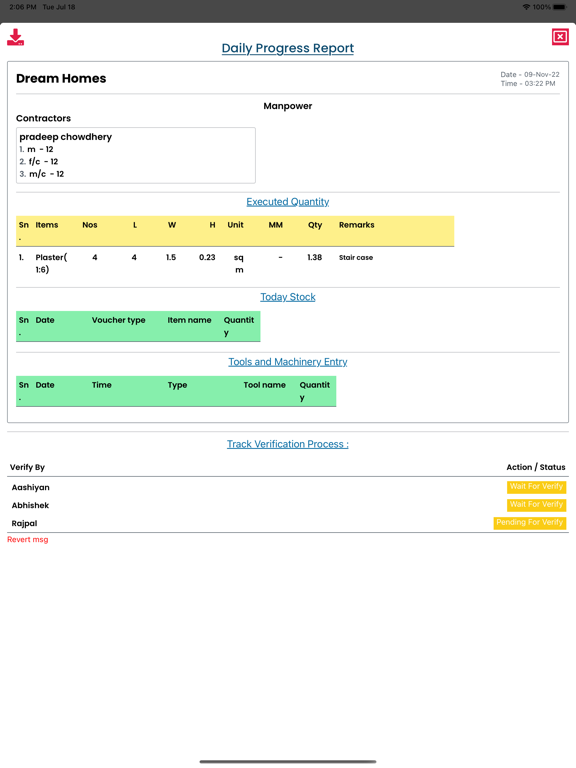Tap the Wi-Fi icon in status bar
576x768 pixels.
coord(527,7)
